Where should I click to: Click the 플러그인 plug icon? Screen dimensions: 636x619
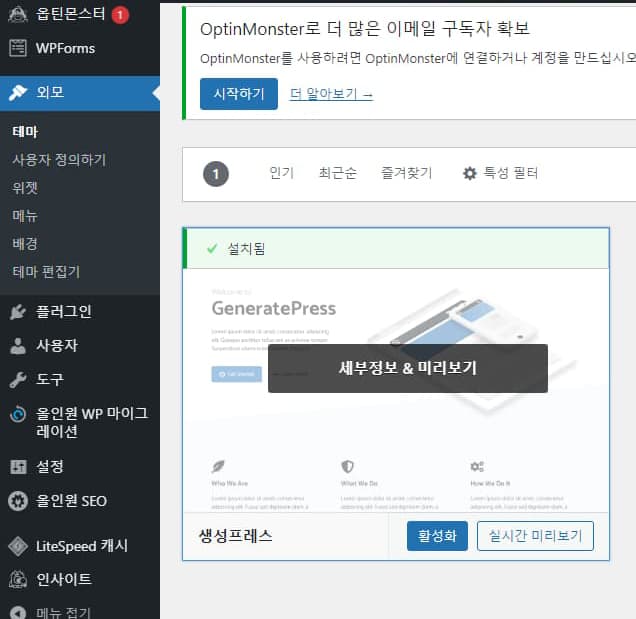[x=18, y=312]
